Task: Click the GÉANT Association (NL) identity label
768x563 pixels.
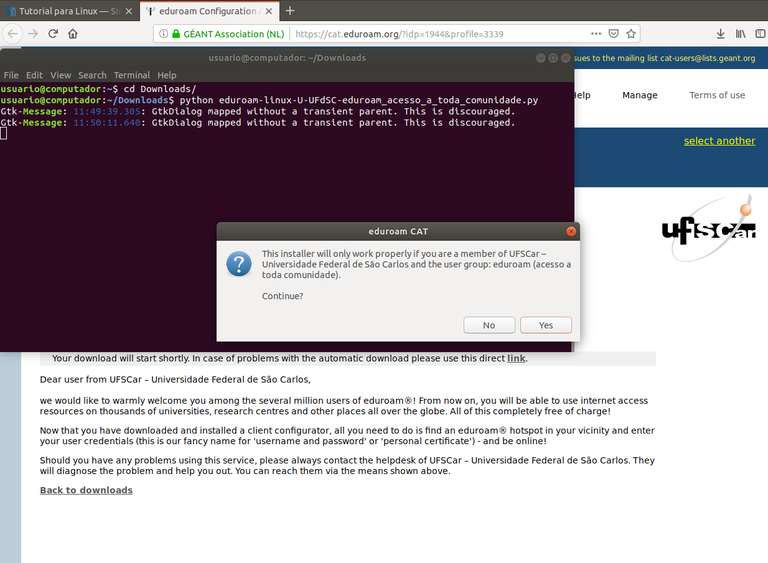Action: [x=234, y=34]
